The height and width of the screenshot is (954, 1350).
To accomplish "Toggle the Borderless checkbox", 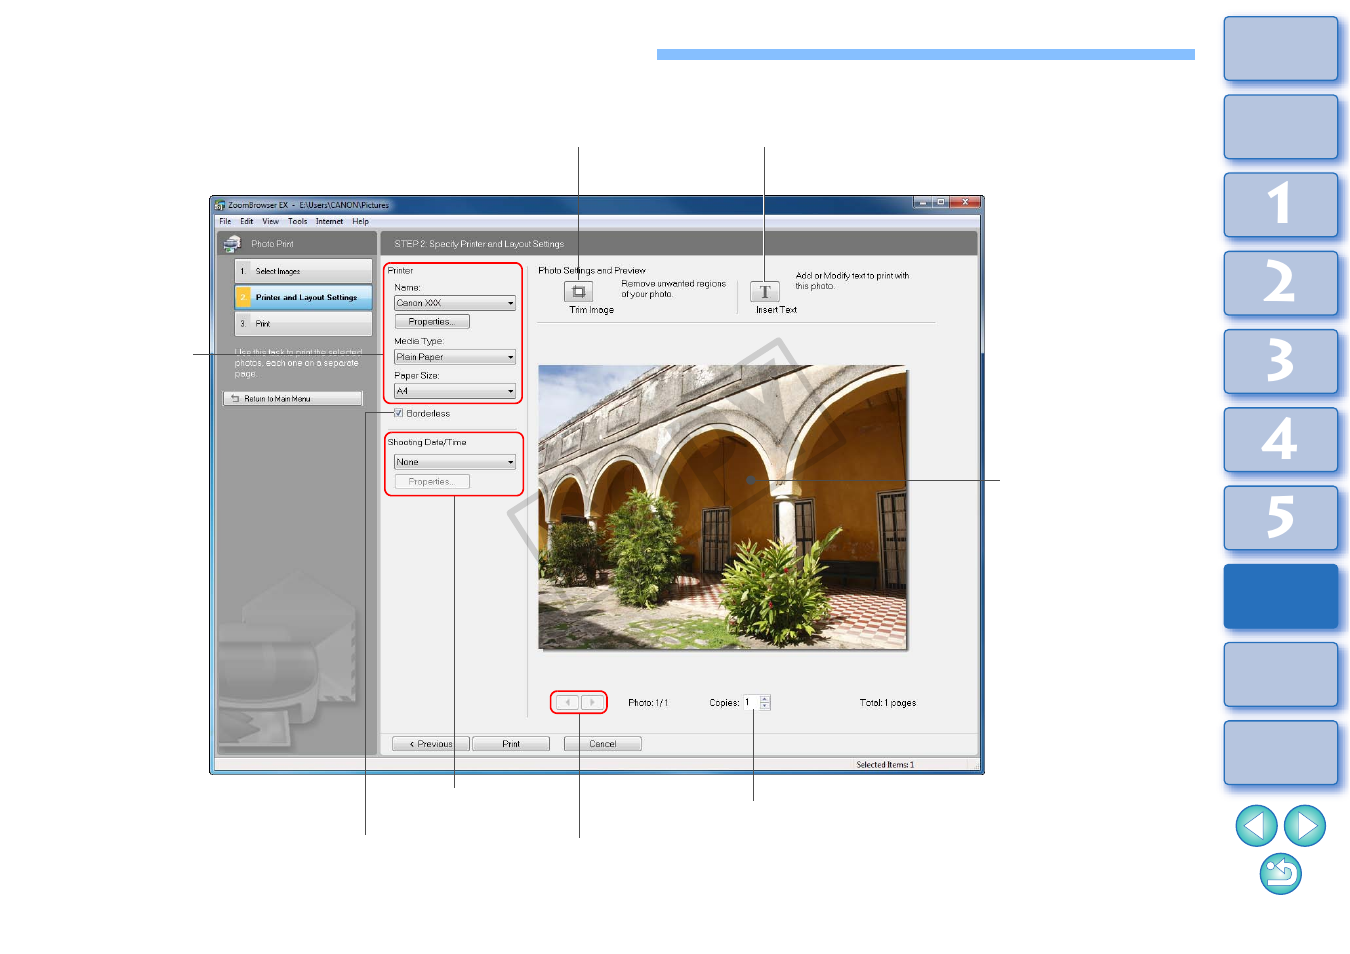I will tap(399, 413).
